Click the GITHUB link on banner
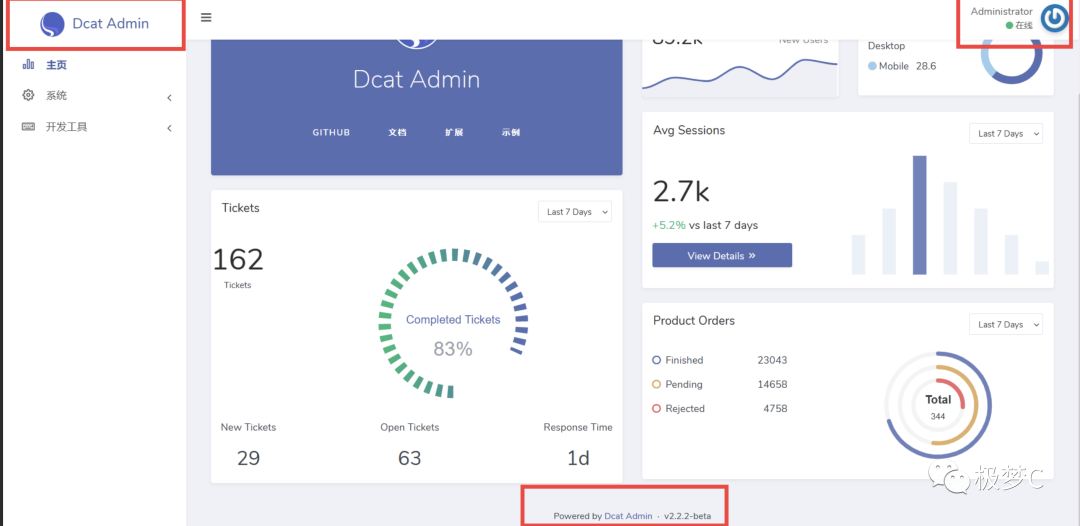 click(x=331, y=132)
